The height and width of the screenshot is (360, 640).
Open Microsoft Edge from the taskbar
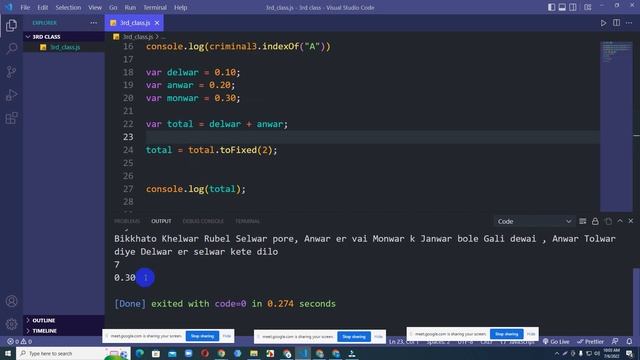(x=140, y=353)
